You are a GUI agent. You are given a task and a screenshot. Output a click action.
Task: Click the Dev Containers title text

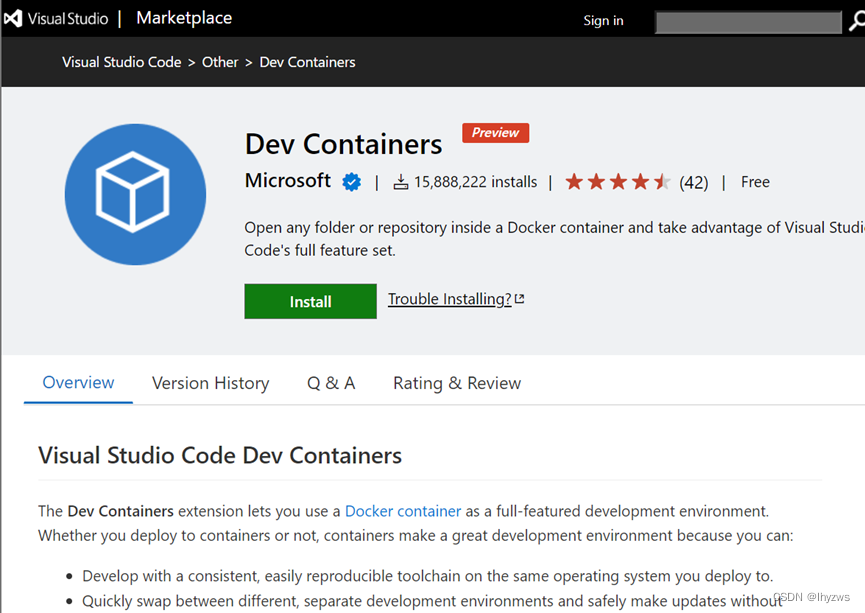click(343, 144)
